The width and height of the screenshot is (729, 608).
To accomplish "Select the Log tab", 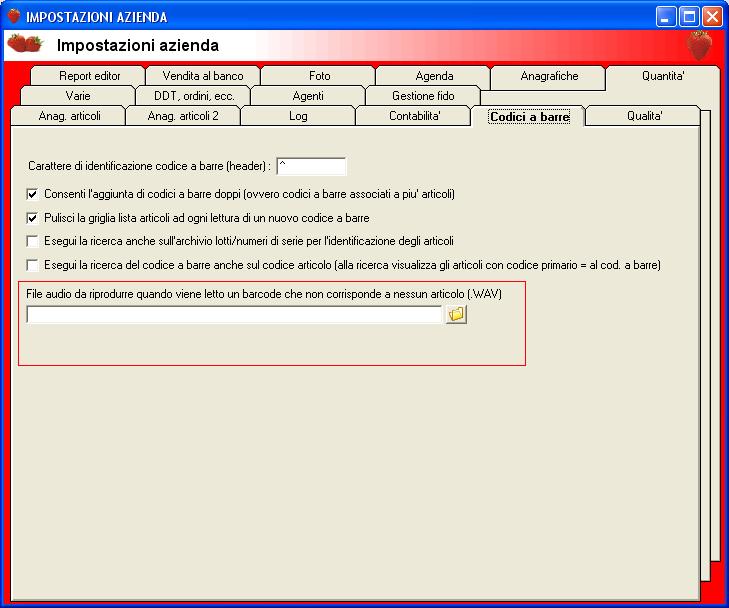I will [x=298, y=116].
